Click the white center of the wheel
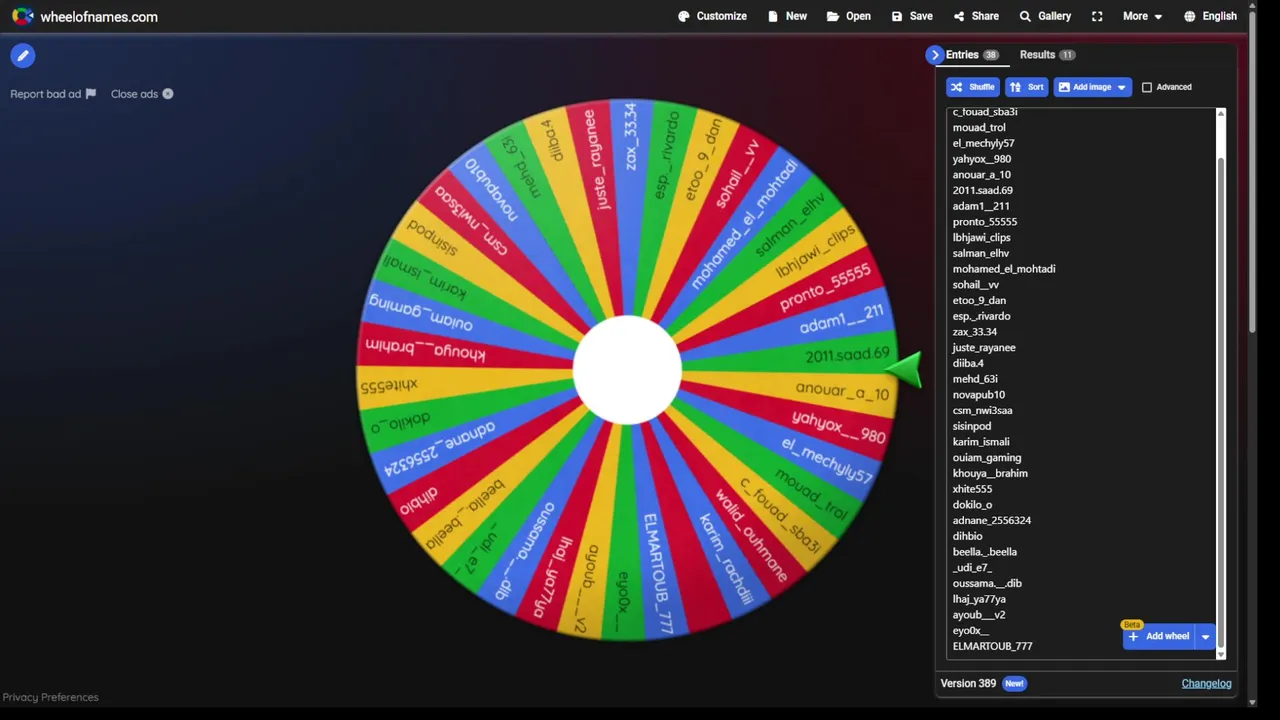Image resolution: width=1280 pixels, height=720 pixels. (627, 370)
